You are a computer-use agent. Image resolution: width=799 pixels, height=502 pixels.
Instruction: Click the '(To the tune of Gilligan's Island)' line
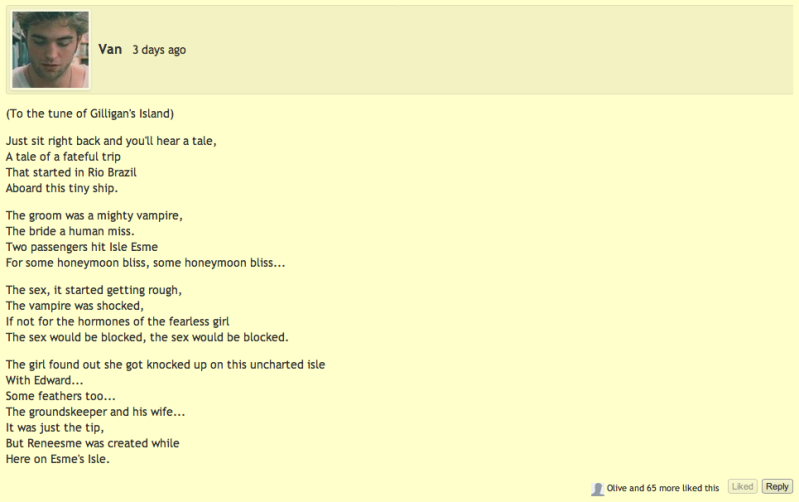[x=90, y=114]
